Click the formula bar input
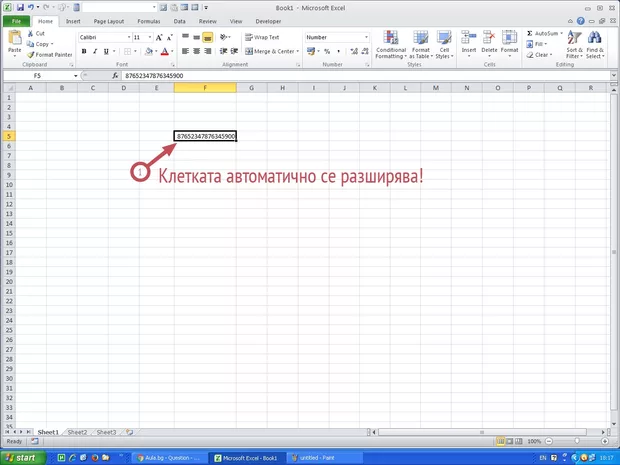620x465 pixels. pyautogui.click(x=366, y=76)
